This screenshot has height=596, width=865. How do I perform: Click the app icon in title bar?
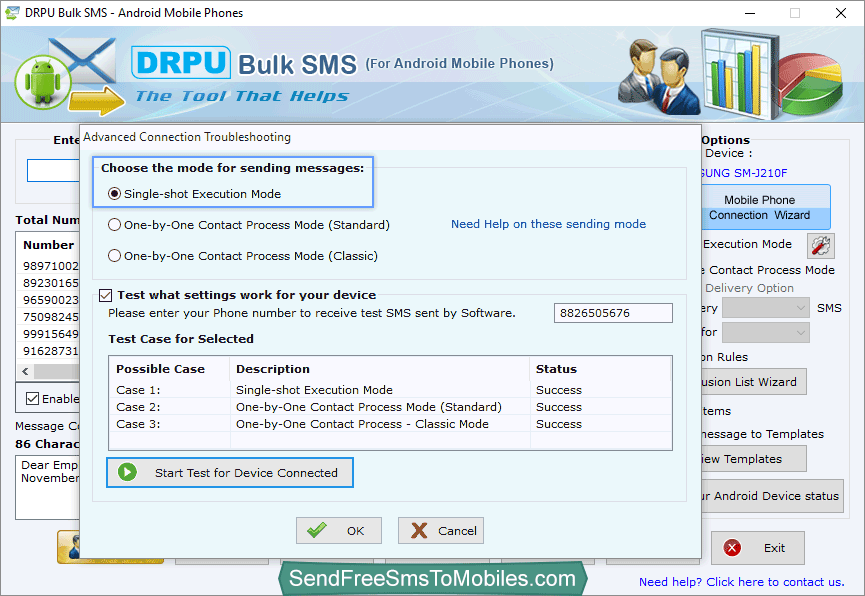click(12, 13)
